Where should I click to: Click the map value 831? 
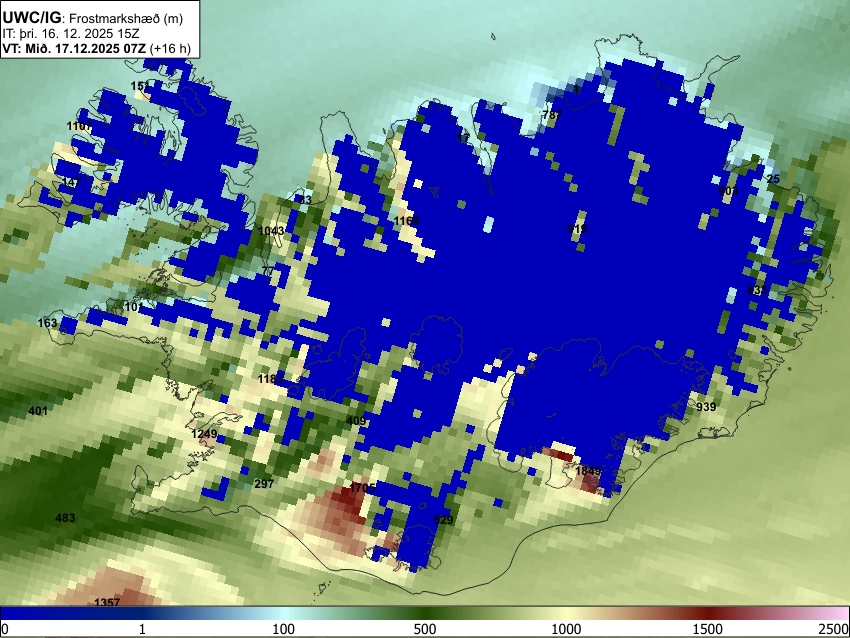[x=757, y=290]
